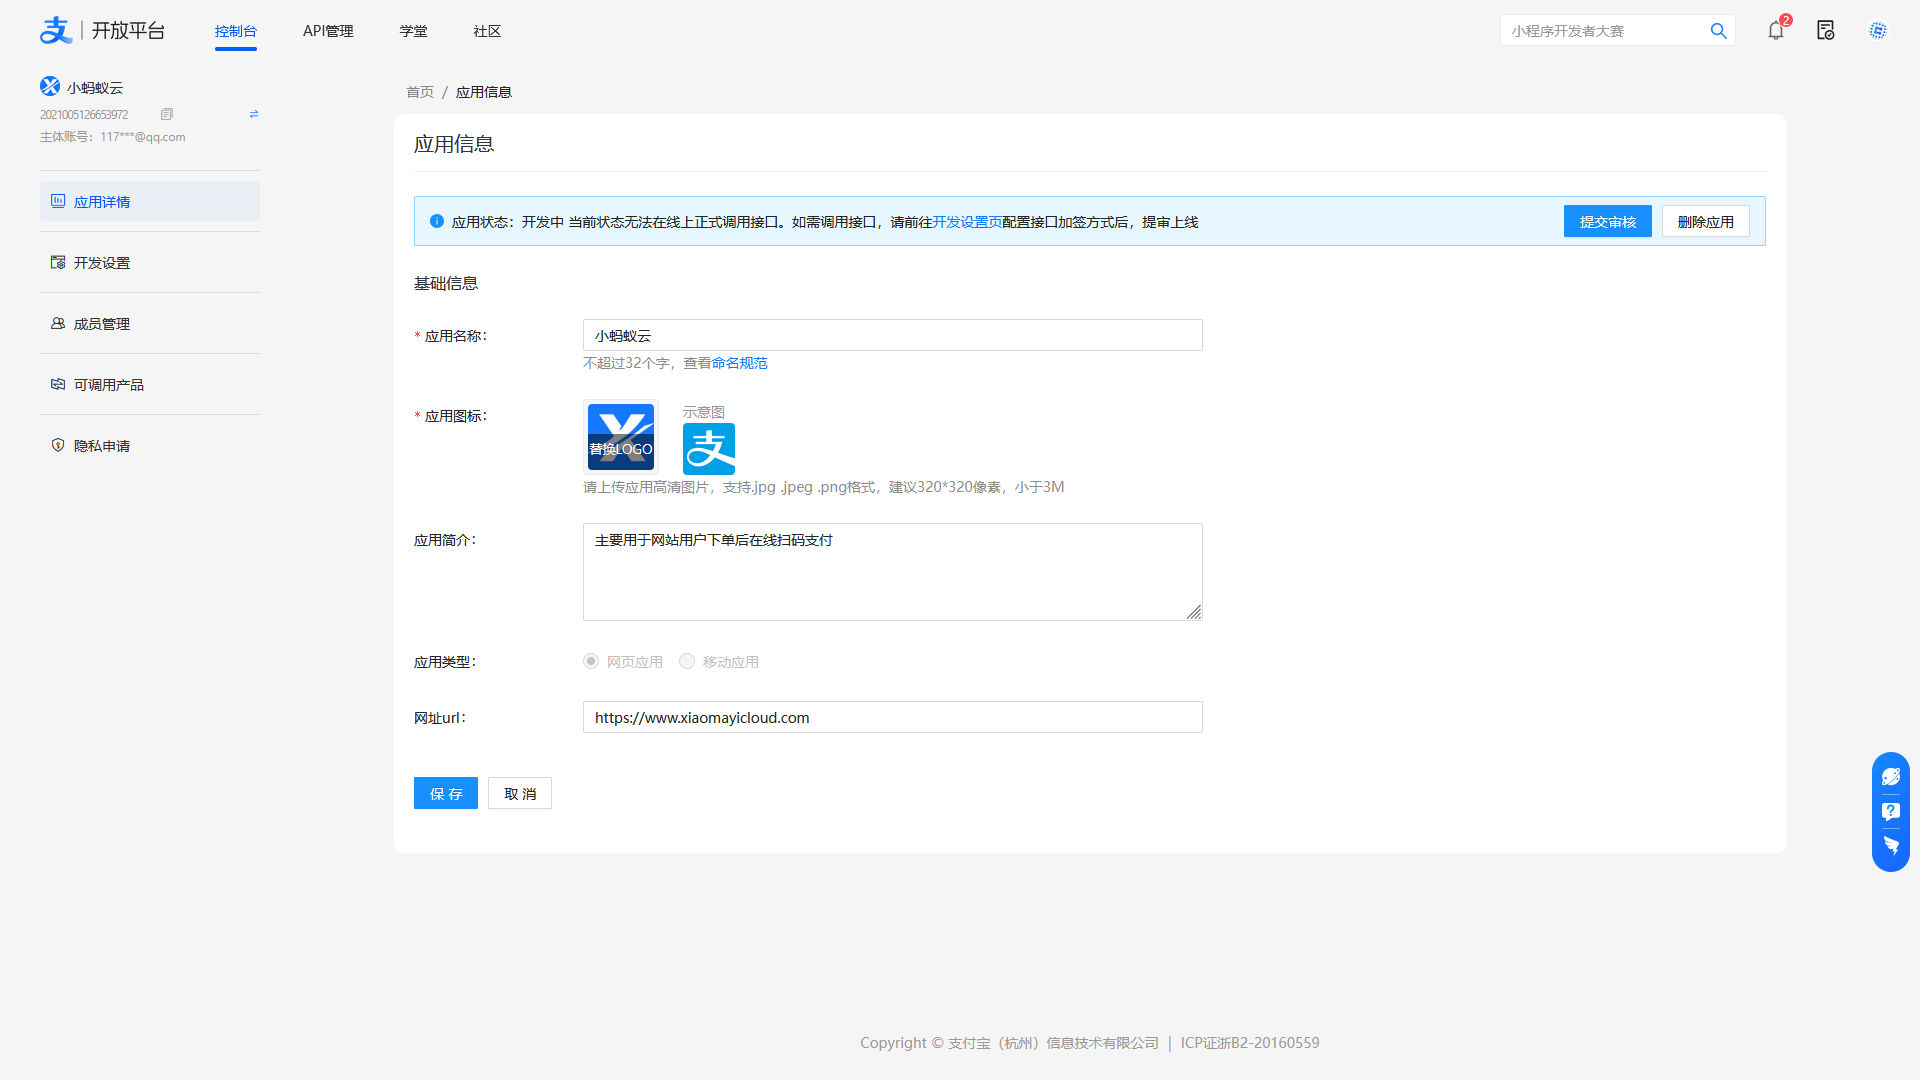Click the notification bell icon

[1776, 30]
